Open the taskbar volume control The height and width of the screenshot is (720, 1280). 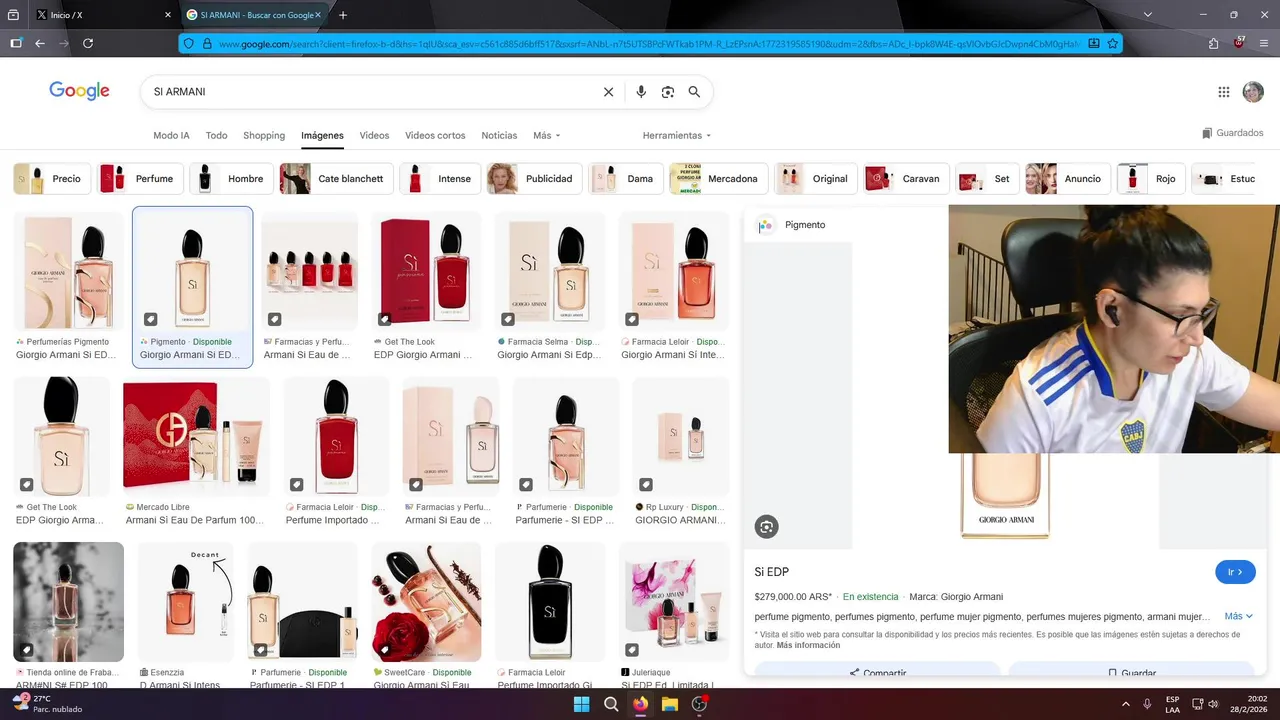[1213, 704]
